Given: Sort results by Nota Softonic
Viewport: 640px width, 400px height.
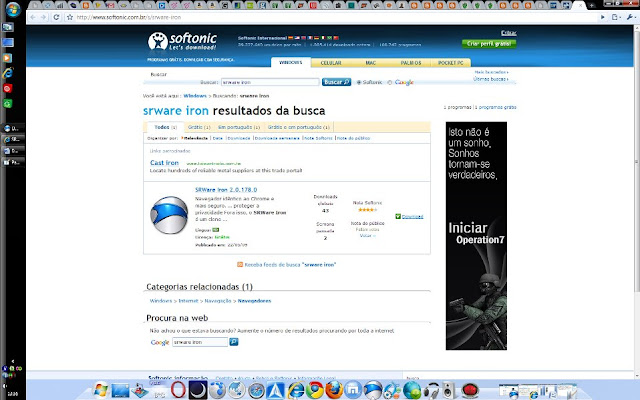Looking at the screenshot, I should pyautogui.click(x=318, y=138).
